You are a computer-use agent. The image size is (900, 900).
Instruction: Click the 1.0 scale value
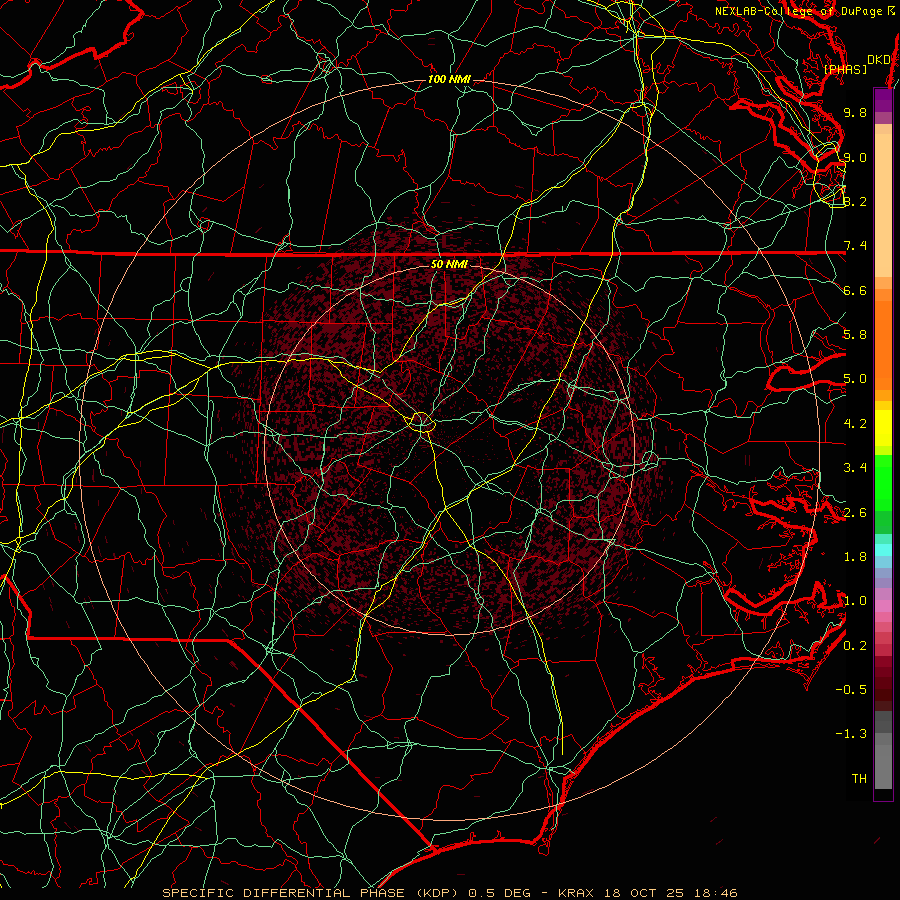[855, 601]
